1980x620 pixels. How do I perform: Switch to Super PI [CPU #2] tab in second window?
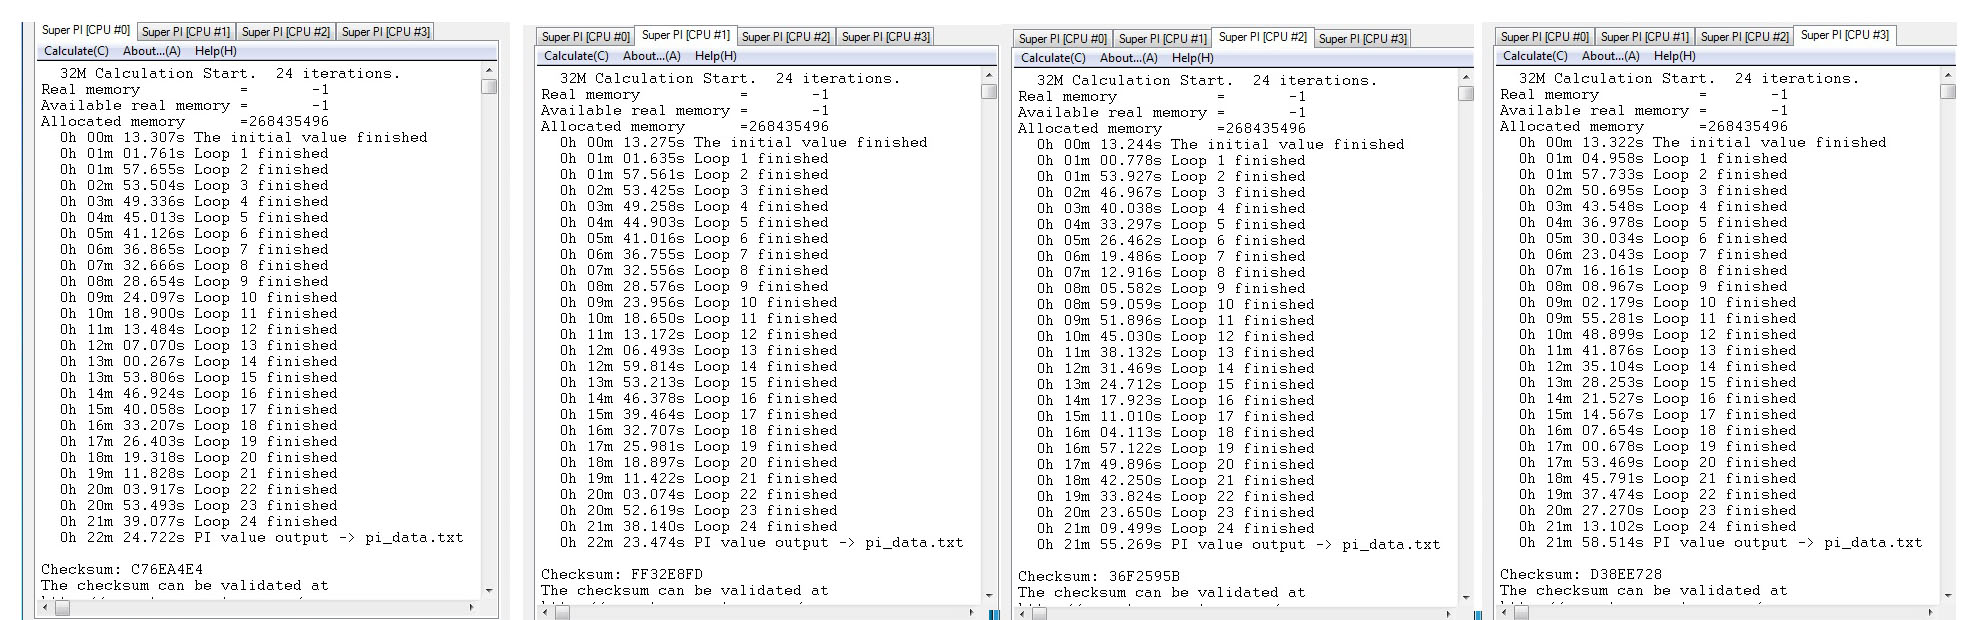pos(786,37)
